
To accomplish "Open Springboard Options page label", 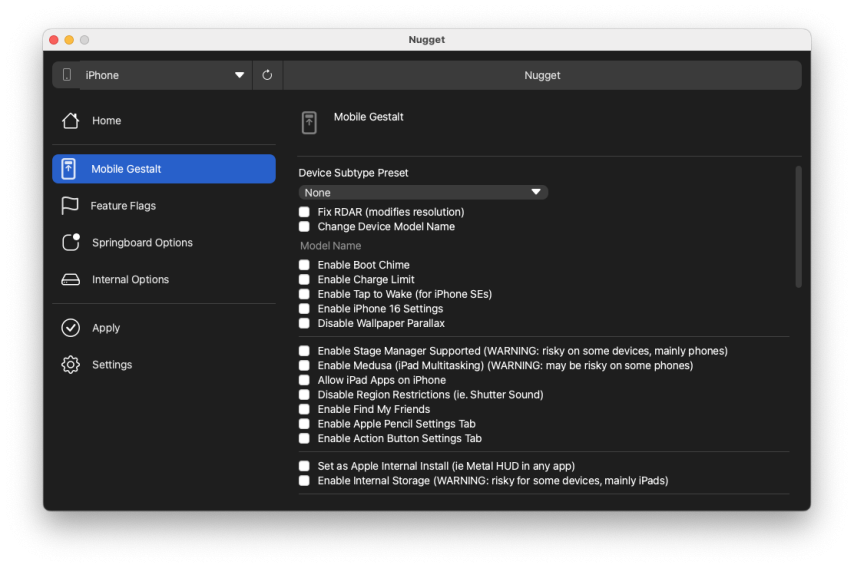I will pos(142,242).
